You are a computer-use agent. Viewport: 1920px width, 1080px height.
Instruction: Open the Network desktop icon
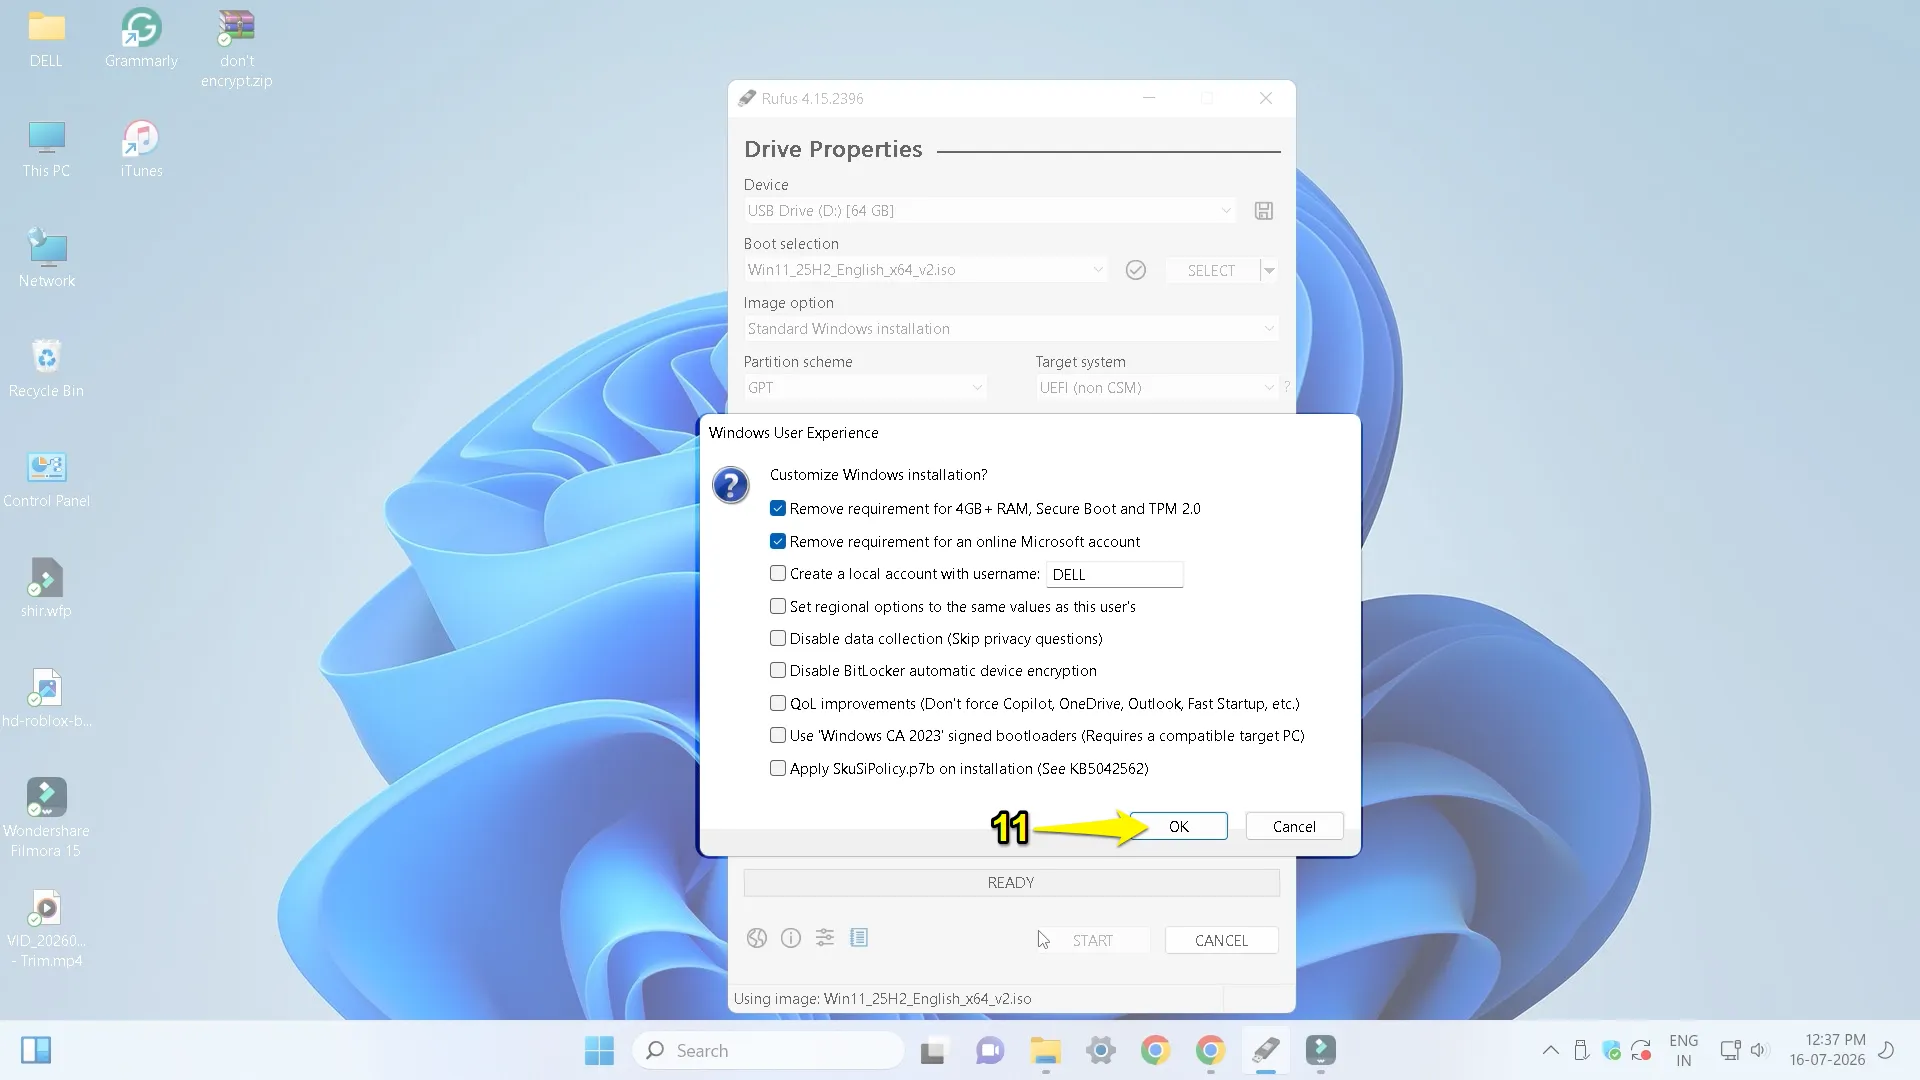coord(46,258)
